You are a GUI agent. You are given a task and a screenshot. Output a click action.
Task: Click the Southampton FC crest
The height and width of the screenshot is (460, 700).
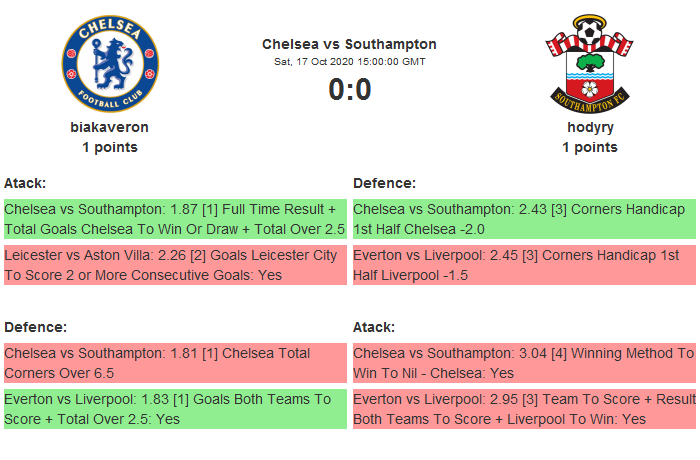click(x=589, y=63)
